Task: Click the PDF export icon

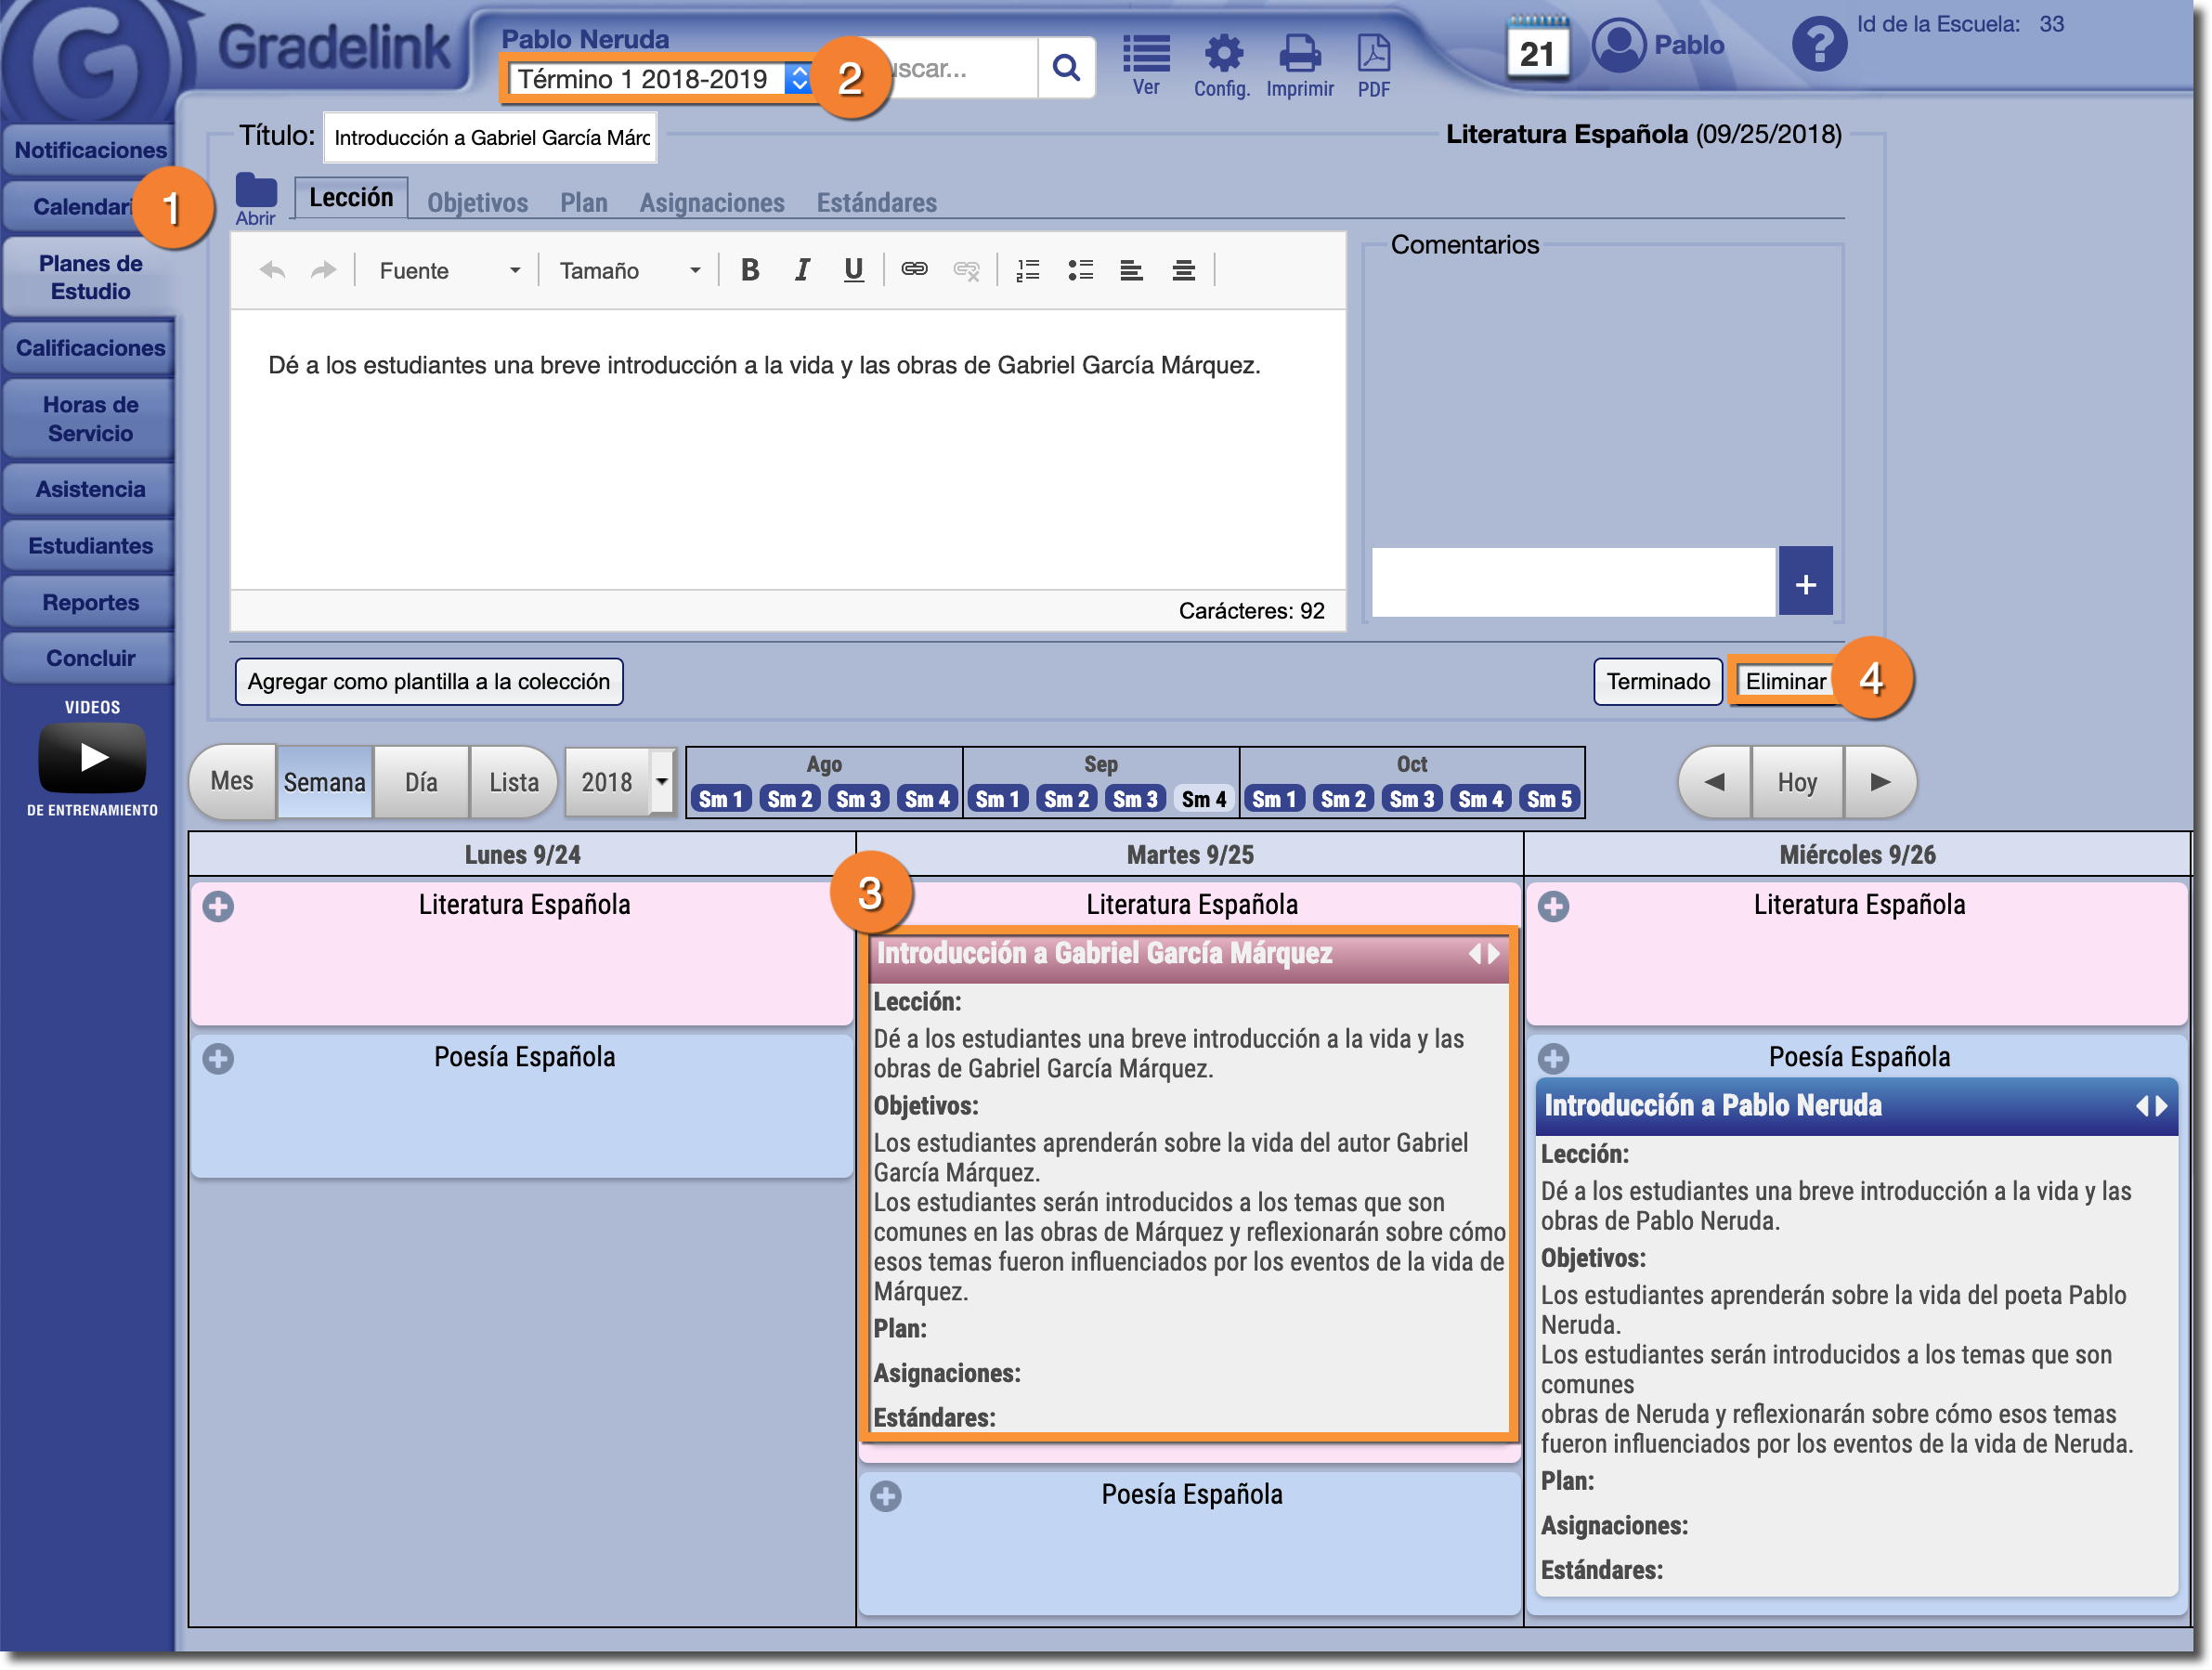Action: (x=1373, y=55)
